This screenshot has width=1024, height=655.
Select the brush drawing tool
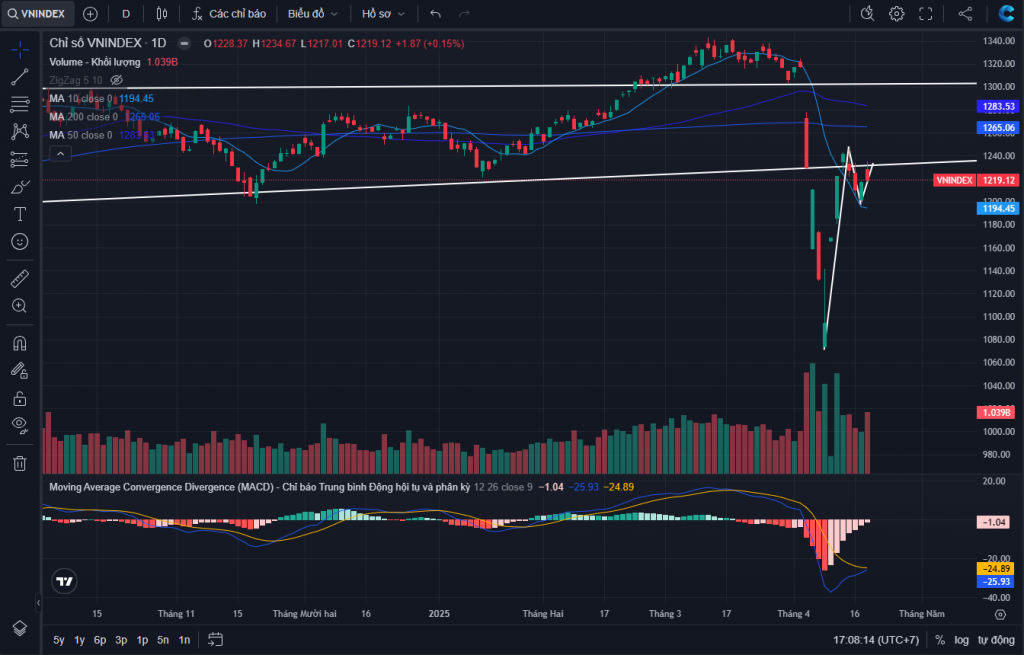point(20,187)
